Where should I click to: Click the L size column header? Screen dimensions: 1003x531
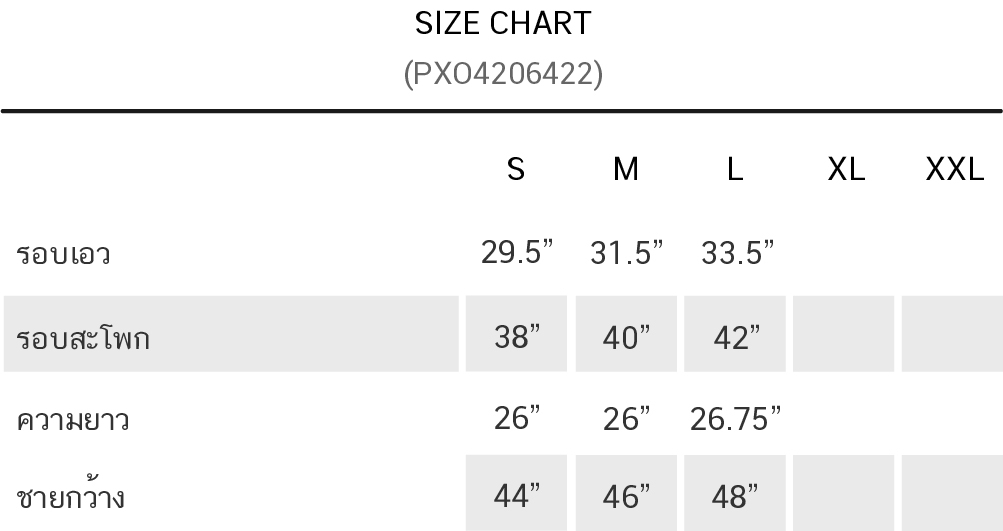coord(734,170)
